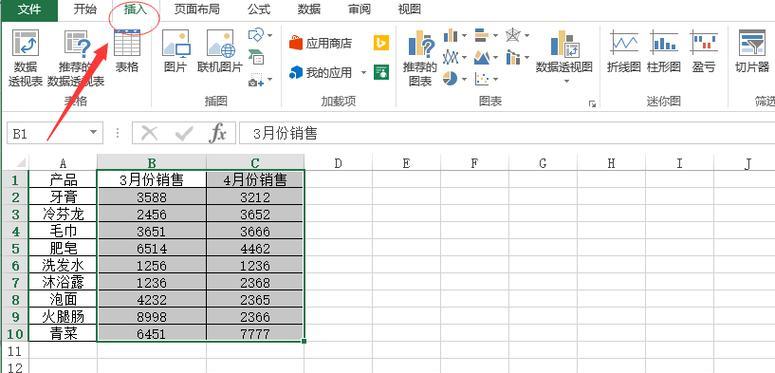775x373 pixels.
Task: Click the Slicer (切片器) icon
Action: (752, 42)
